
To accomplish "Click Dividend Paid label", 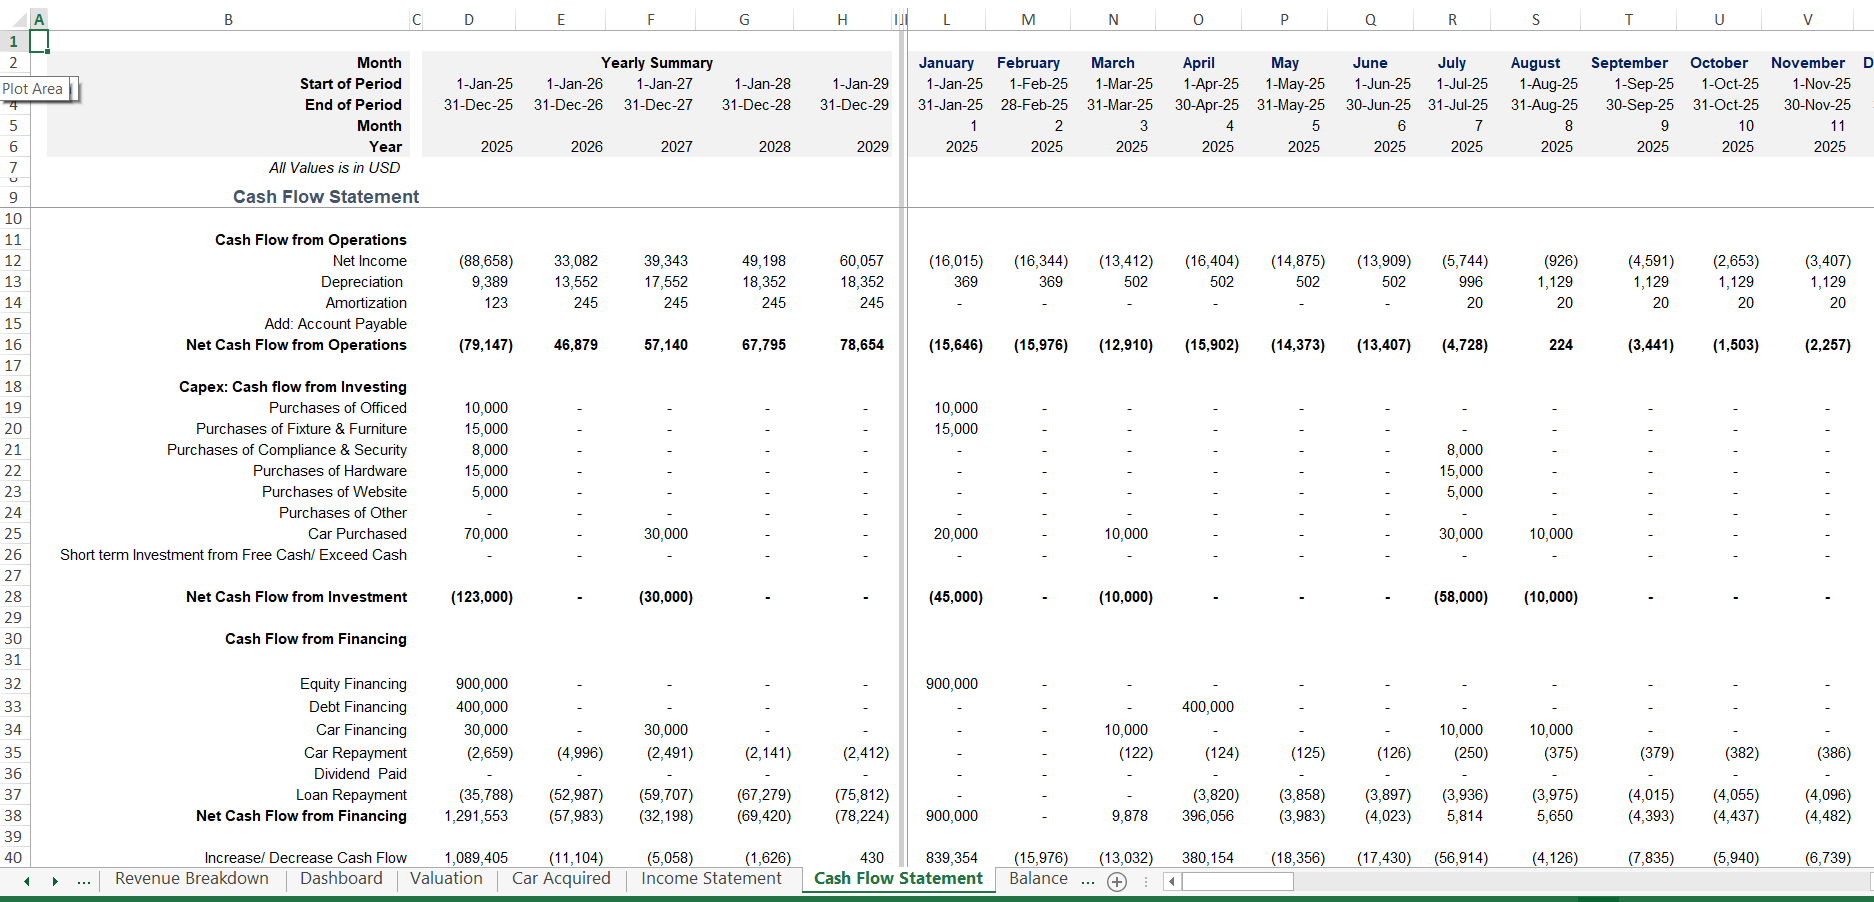I will click(x=360, y=774).
